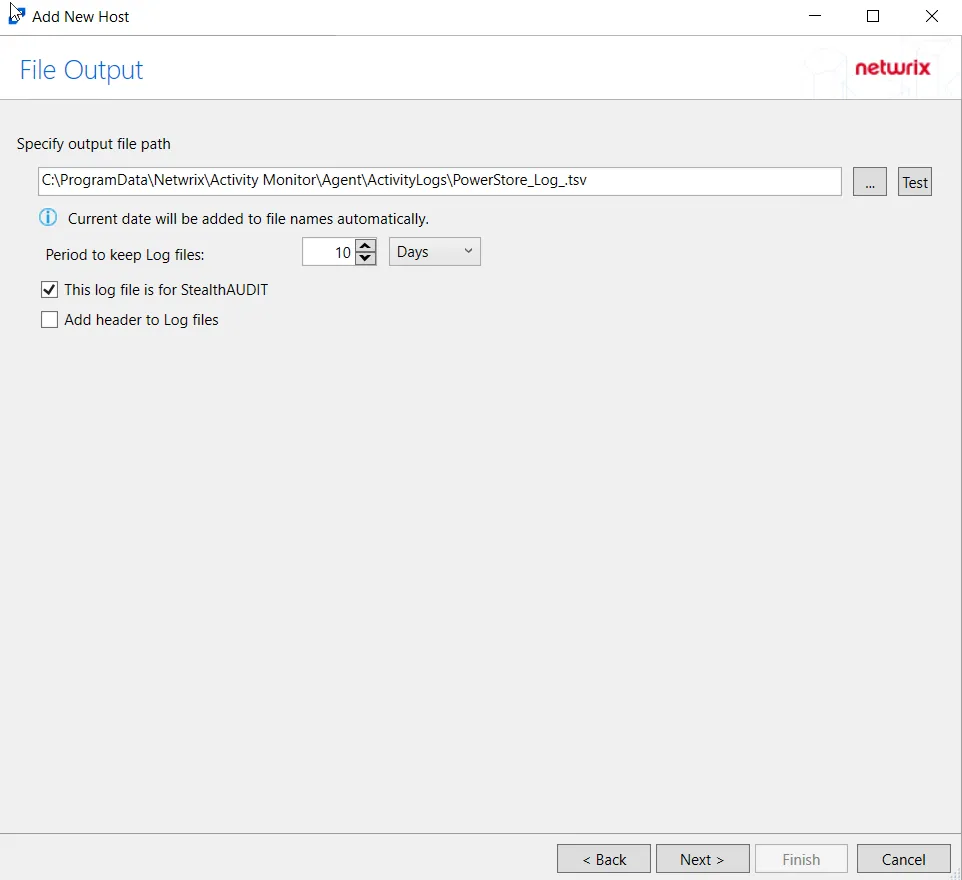Click the 'Specify output file path' label

pos(93,144)
